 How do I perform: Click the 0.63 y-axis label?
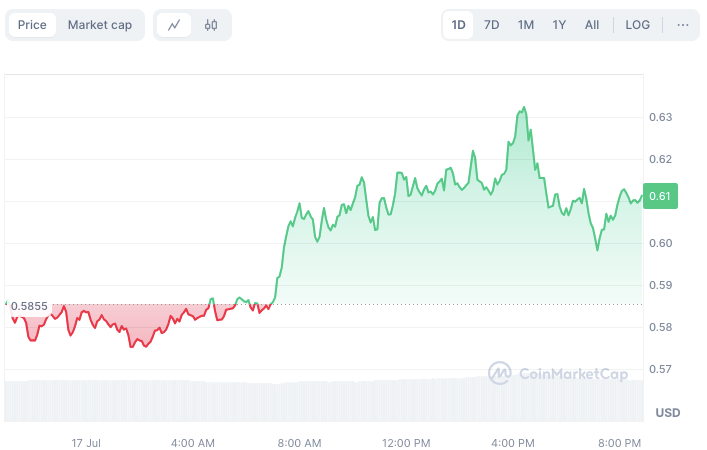coord(660,117)
